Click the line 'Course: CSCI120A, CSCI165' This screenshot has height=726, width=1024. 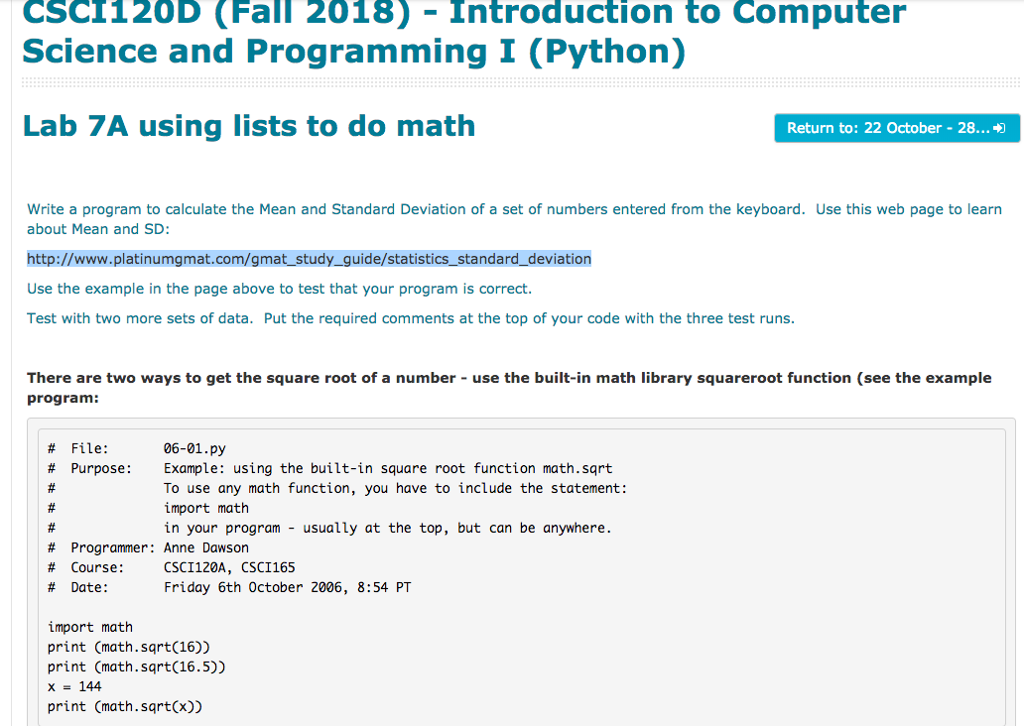pos(171,567)
